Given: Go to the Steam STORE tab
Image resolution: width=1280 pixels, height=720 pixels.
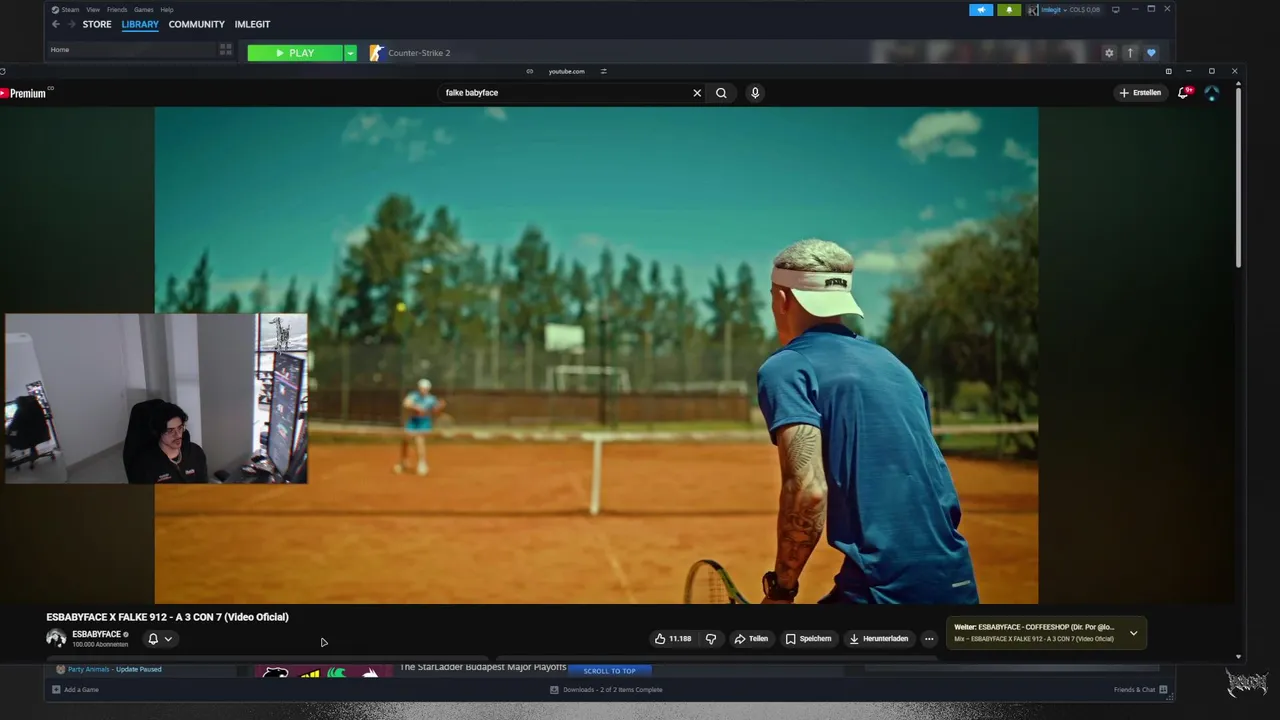Looking at the screenshot, I should click(x=97, y=24).
